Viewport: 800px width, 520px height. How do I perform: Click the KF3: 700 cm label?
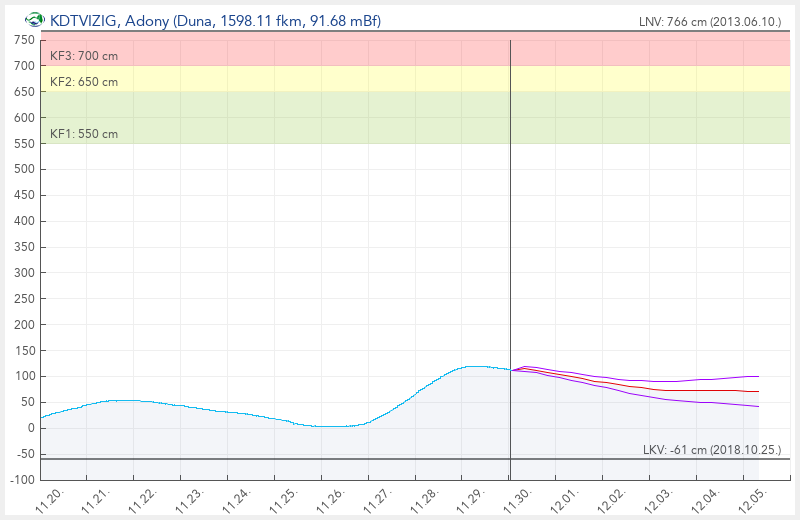coord(84,56)
